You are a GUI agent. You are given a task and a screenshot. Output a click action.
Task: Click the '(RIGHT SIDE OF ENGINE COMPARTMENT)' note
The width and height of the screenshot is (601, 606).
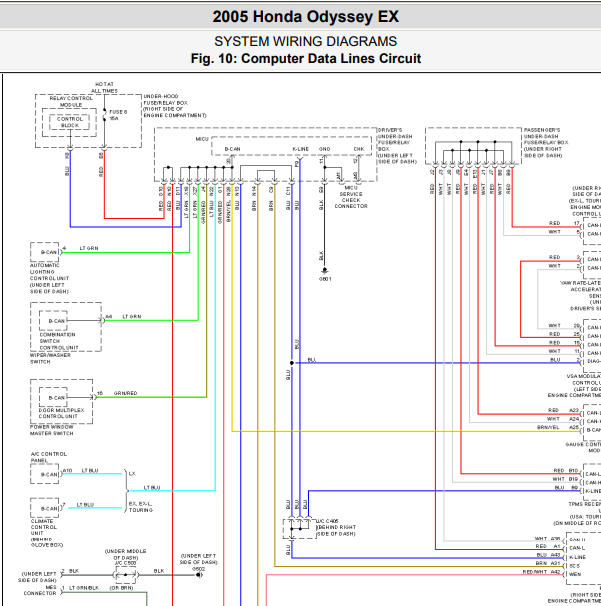point(175,112)
